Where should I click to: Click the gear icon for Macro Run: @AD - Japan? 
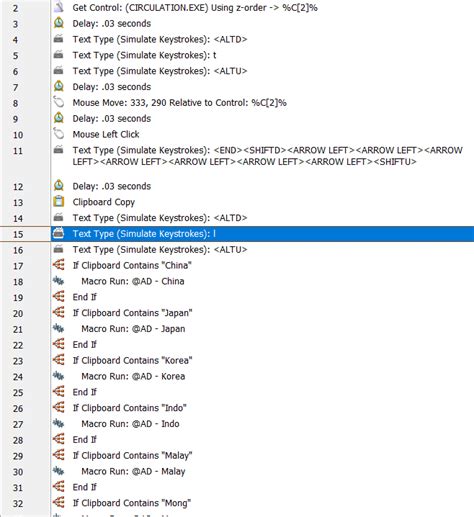(59, 328)
